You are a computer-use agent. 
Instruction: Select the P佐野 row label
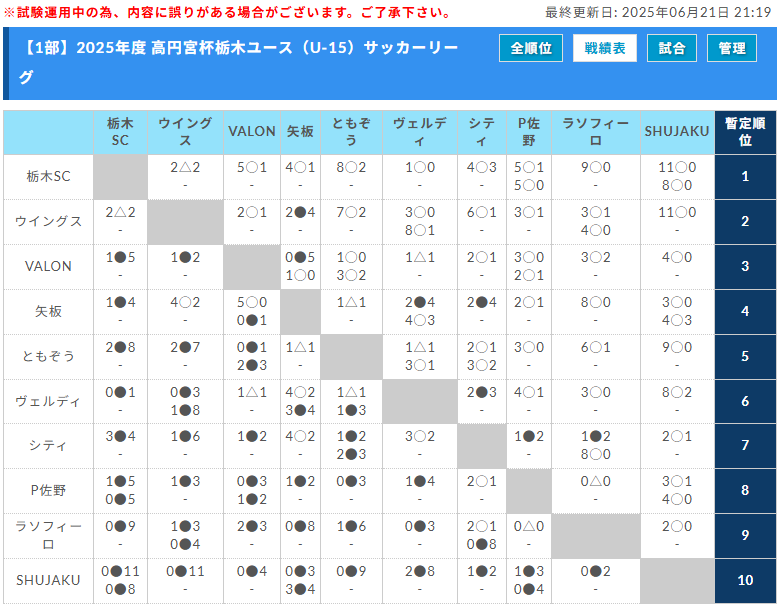point(48,491)
